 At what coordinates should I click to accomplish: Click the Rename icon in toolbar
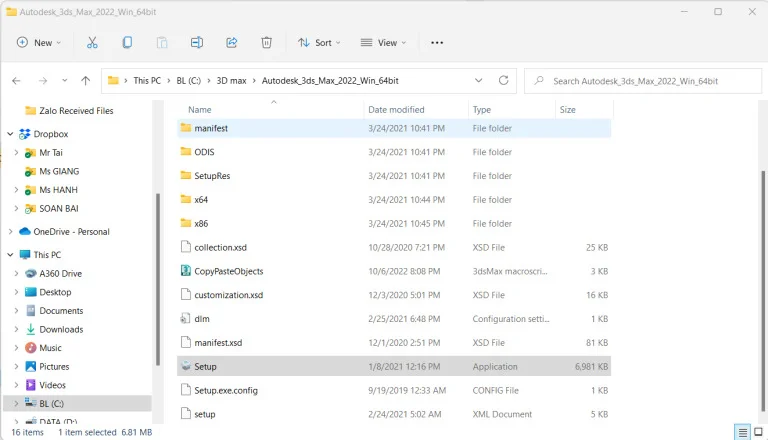197,43
